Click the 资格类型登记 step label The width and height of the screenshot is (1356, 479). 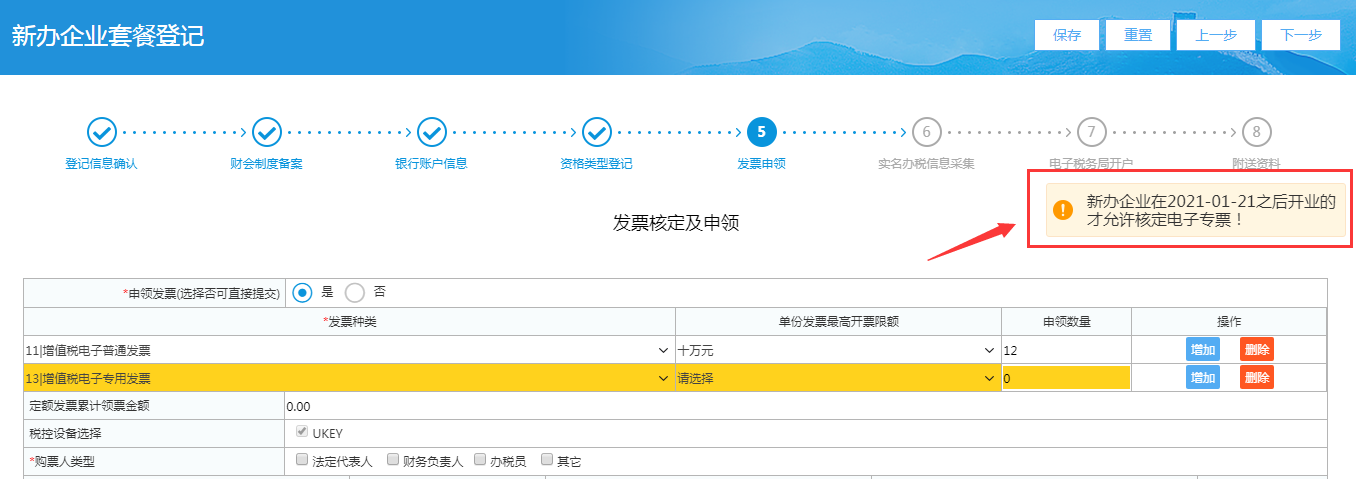pos(596,163)
